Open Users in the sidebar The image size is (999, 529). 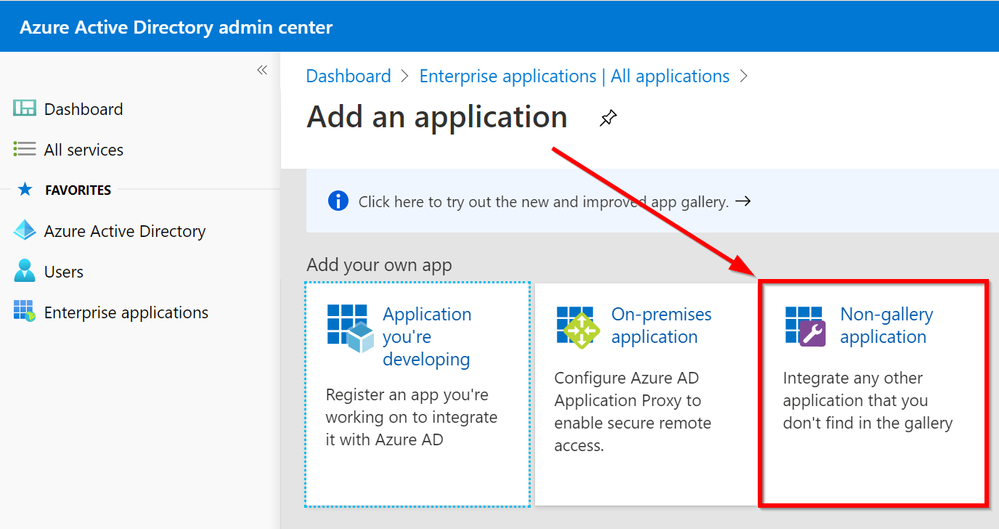click(x=64, y=272)
